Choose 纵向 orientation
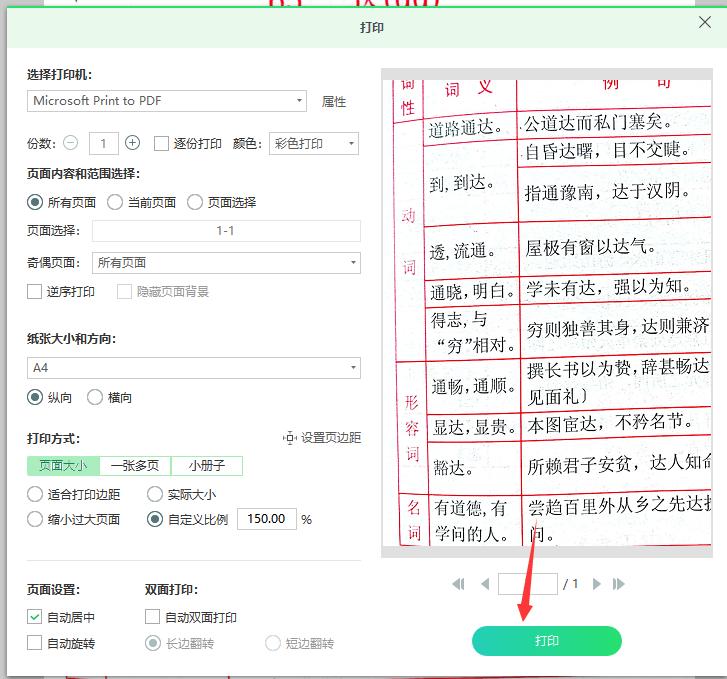The width and height of the screenshot is (727, 679). tap(35, 397)
